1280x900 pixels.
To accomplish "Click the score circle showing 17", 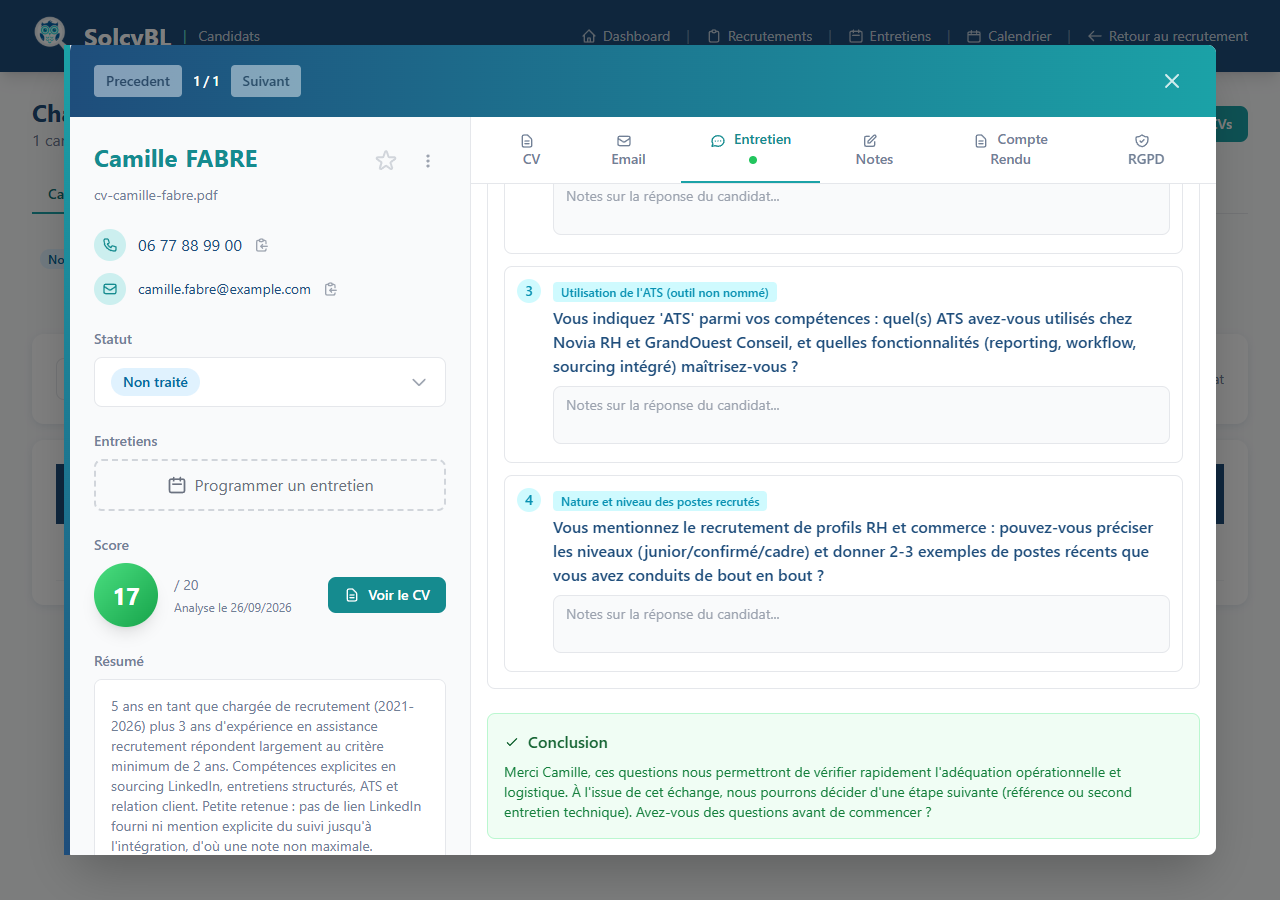I will 126,595.
